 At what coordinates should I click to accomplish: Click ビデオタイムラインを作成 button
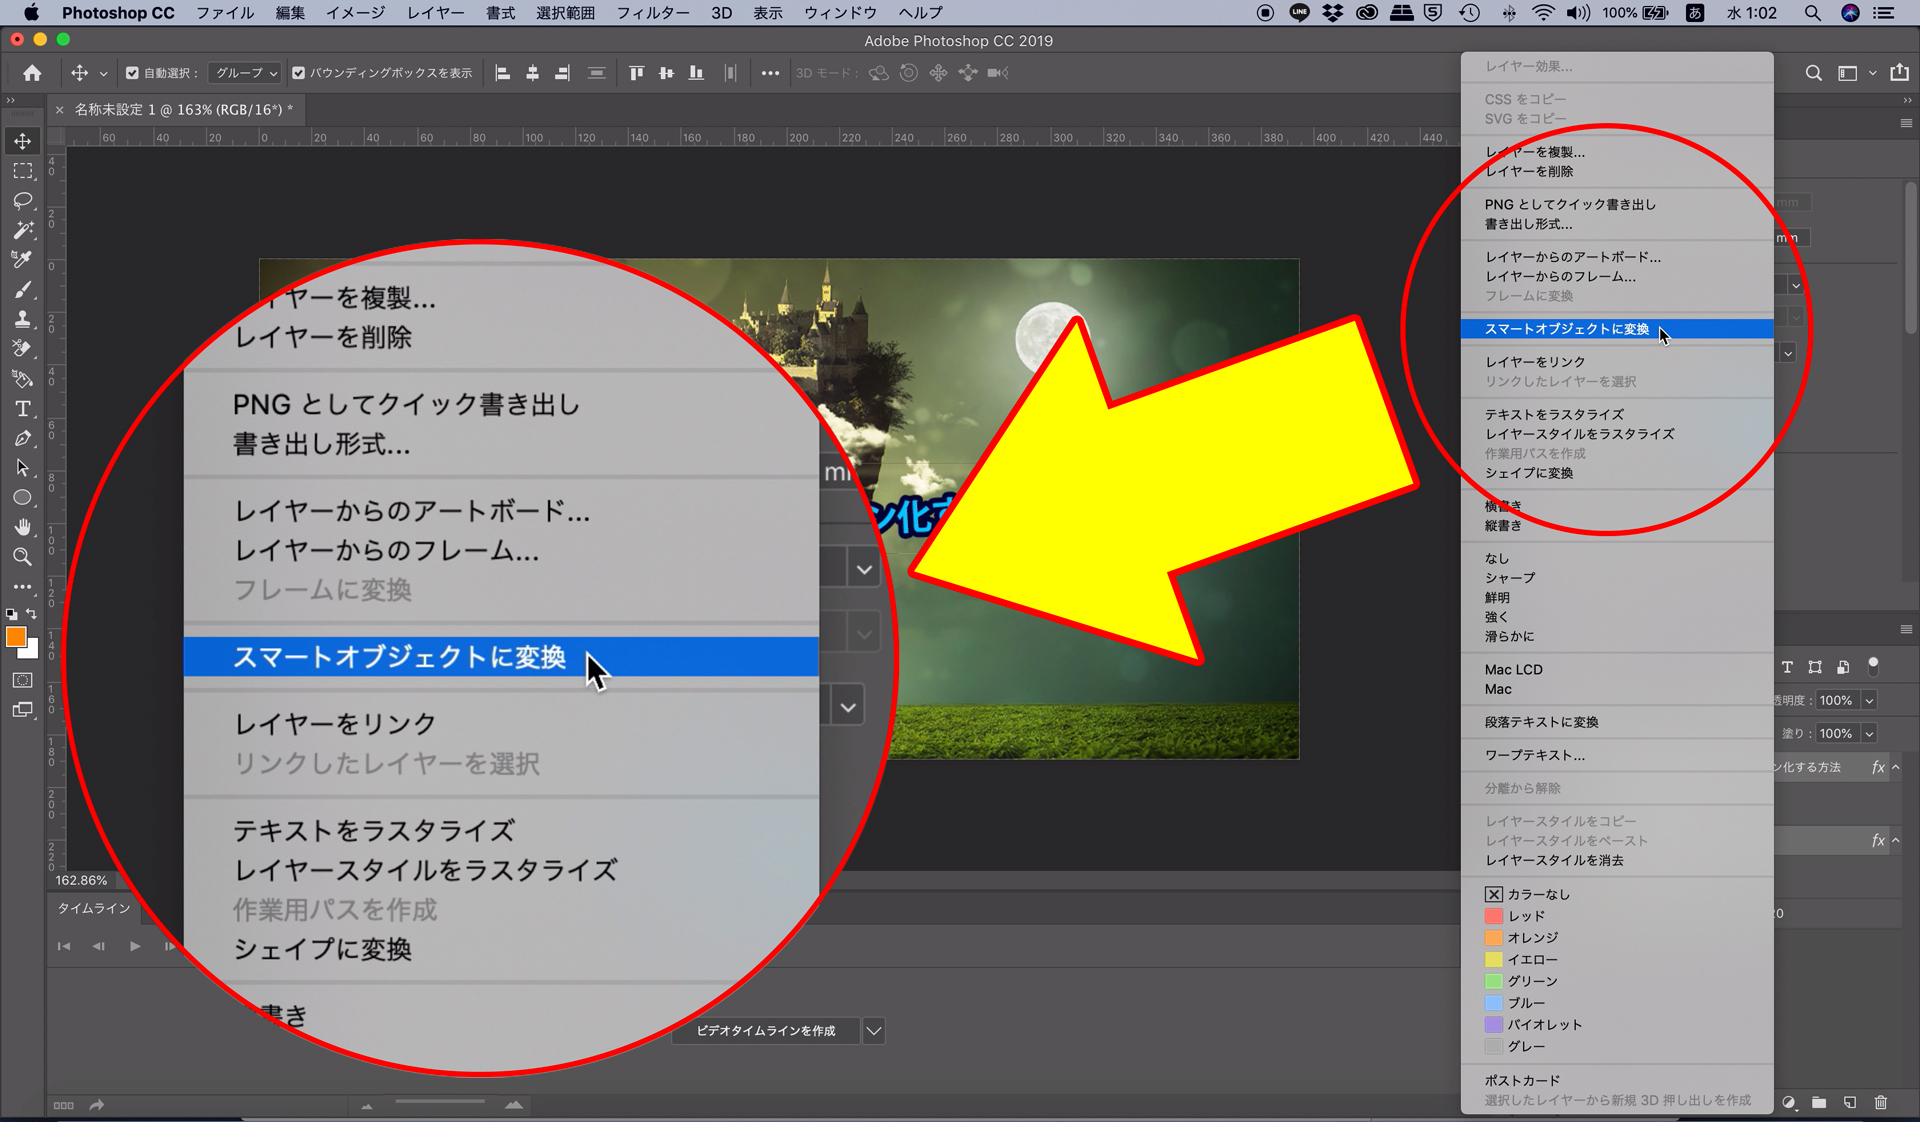tap(766, 1031)
